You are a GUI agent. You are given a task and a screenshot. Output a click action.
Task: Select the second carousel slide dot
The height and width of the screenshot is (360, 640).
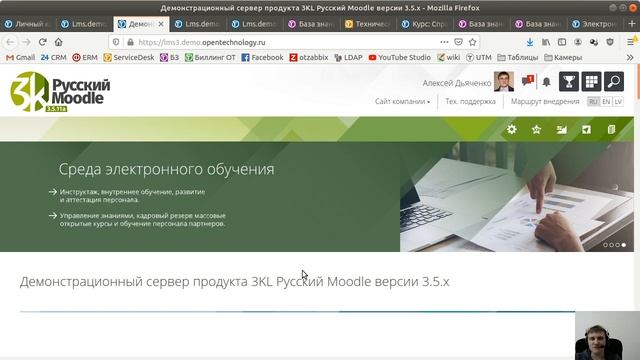click(x=611, y=245)
